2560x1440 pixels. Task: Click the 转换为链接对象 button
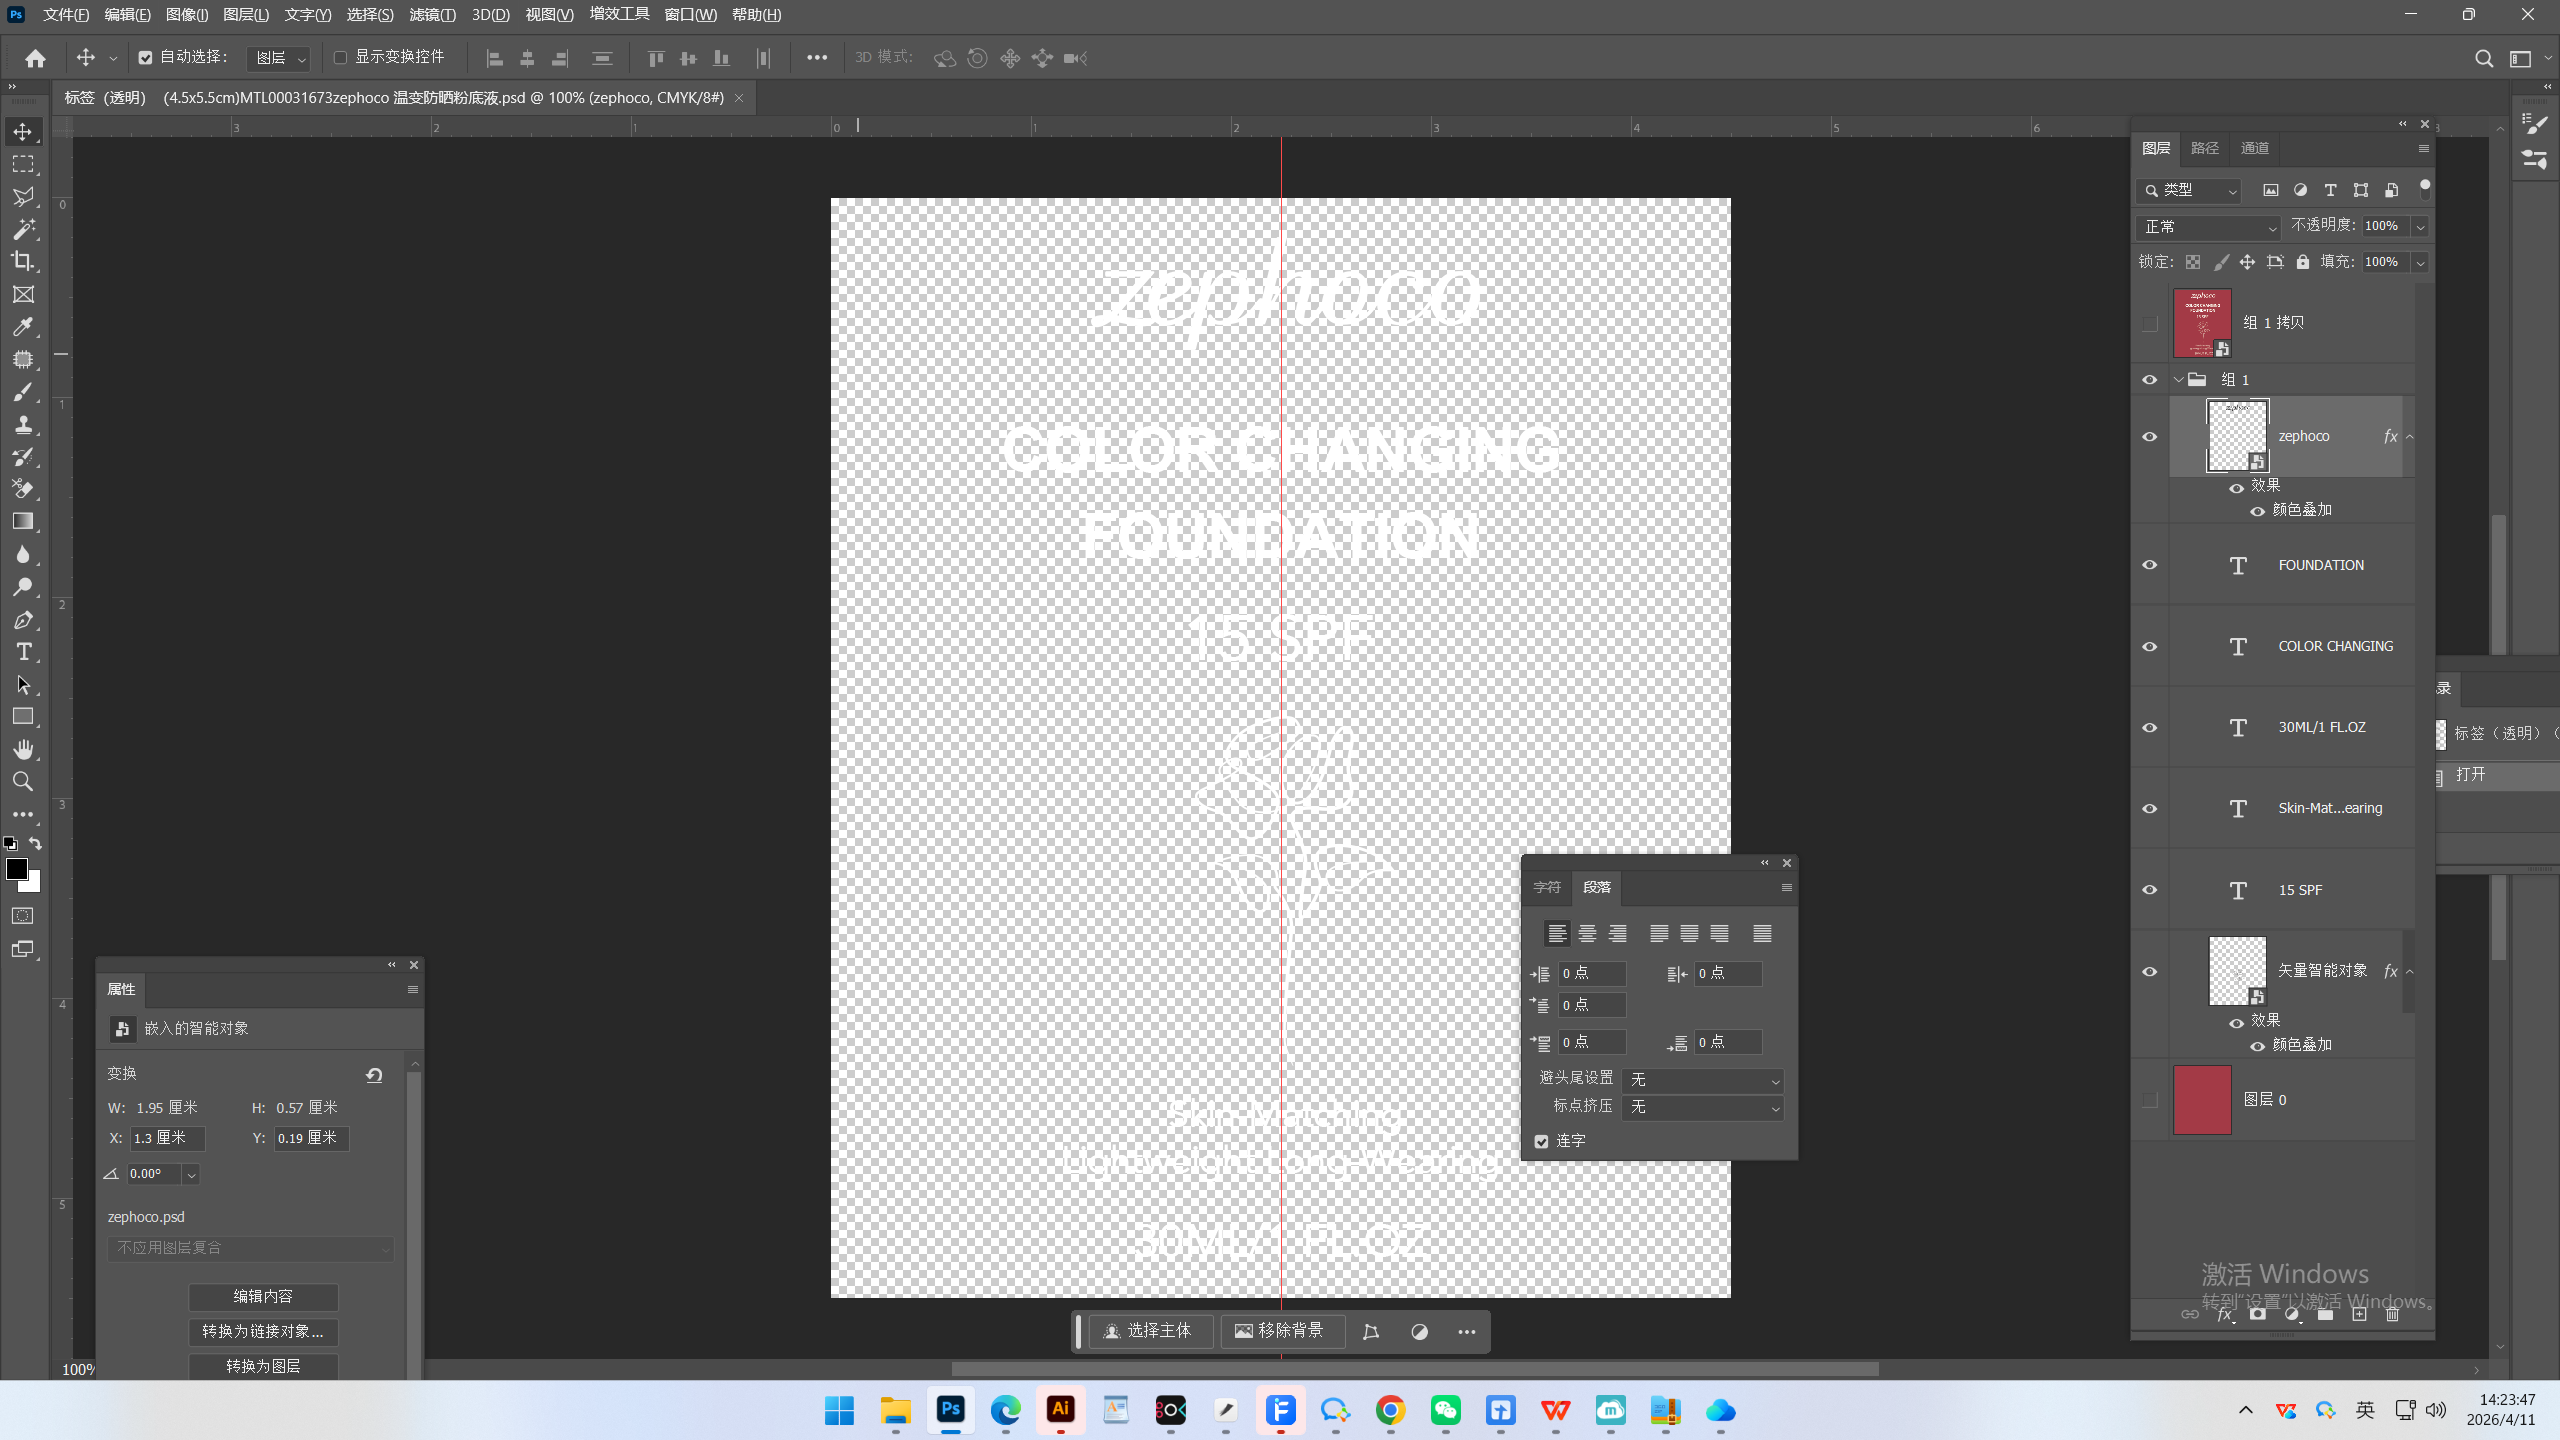[263, 1332]
